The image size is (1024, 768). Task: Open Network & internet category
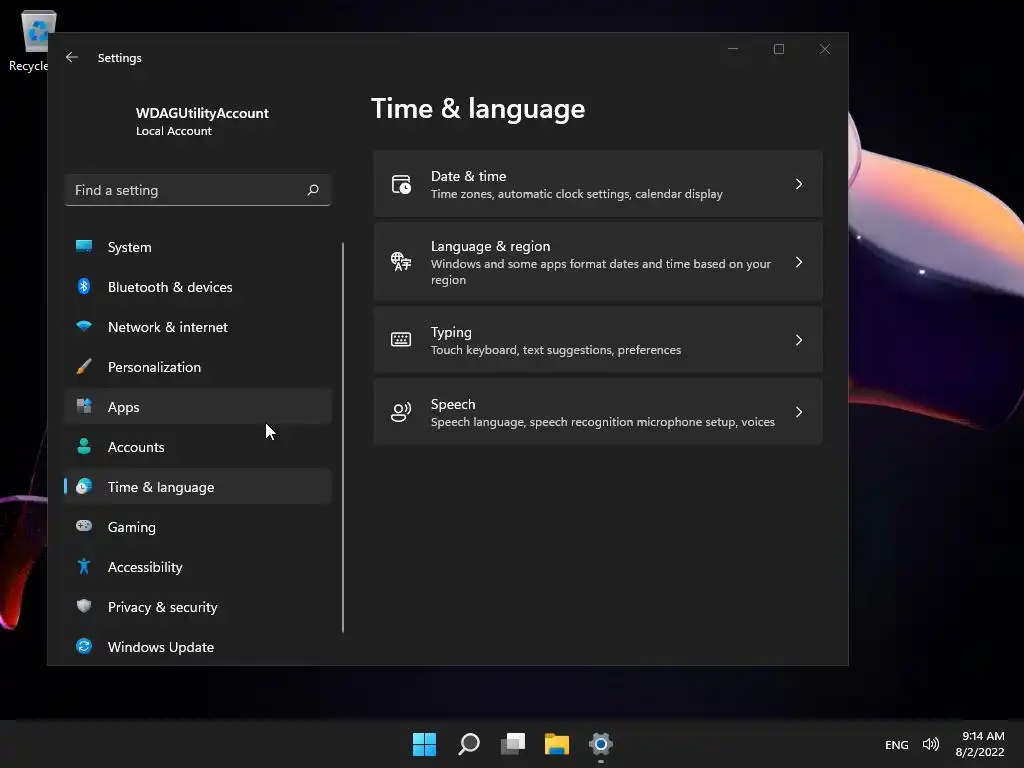coord(198,327)
